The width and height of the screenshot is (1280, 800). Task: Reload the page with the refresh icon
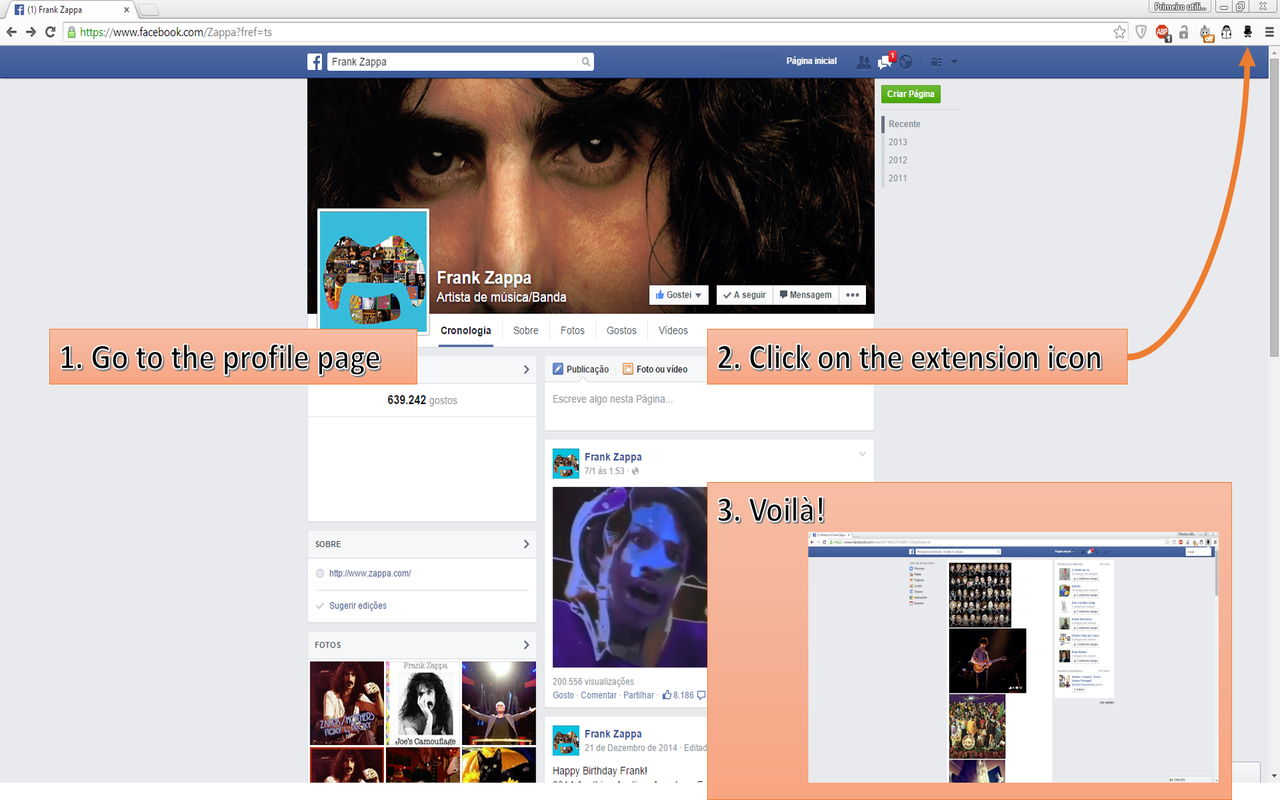tap(50, 32)
